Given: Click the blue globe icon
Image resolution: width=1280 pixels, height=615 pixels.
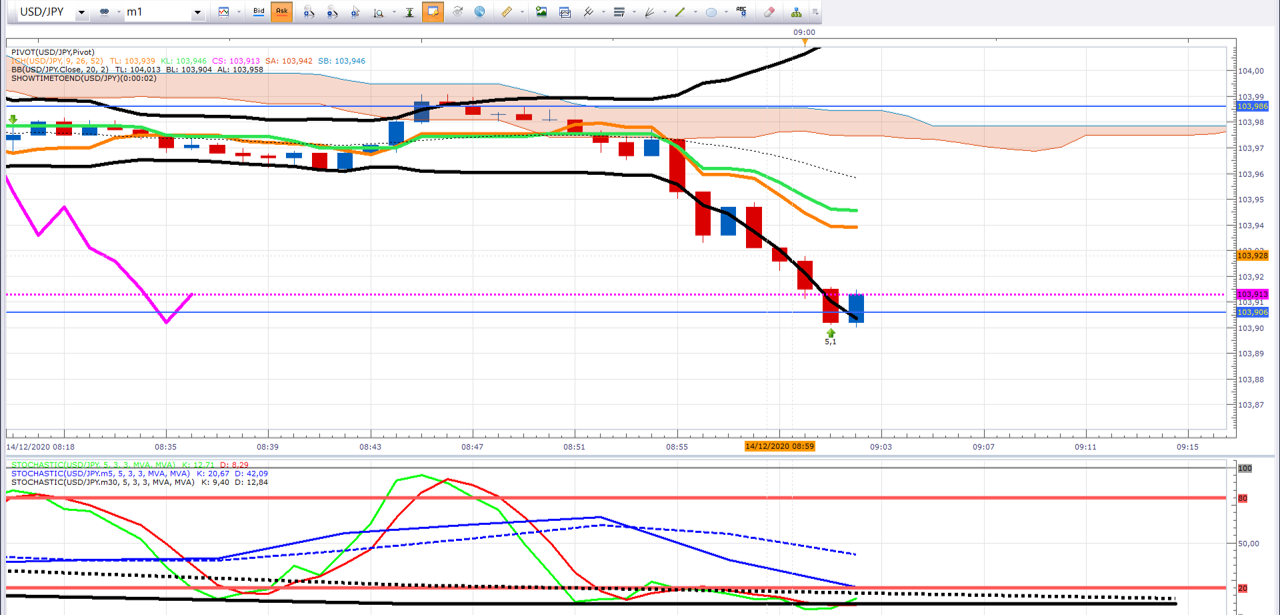Looking at the screenshot, I should (479, 12).
